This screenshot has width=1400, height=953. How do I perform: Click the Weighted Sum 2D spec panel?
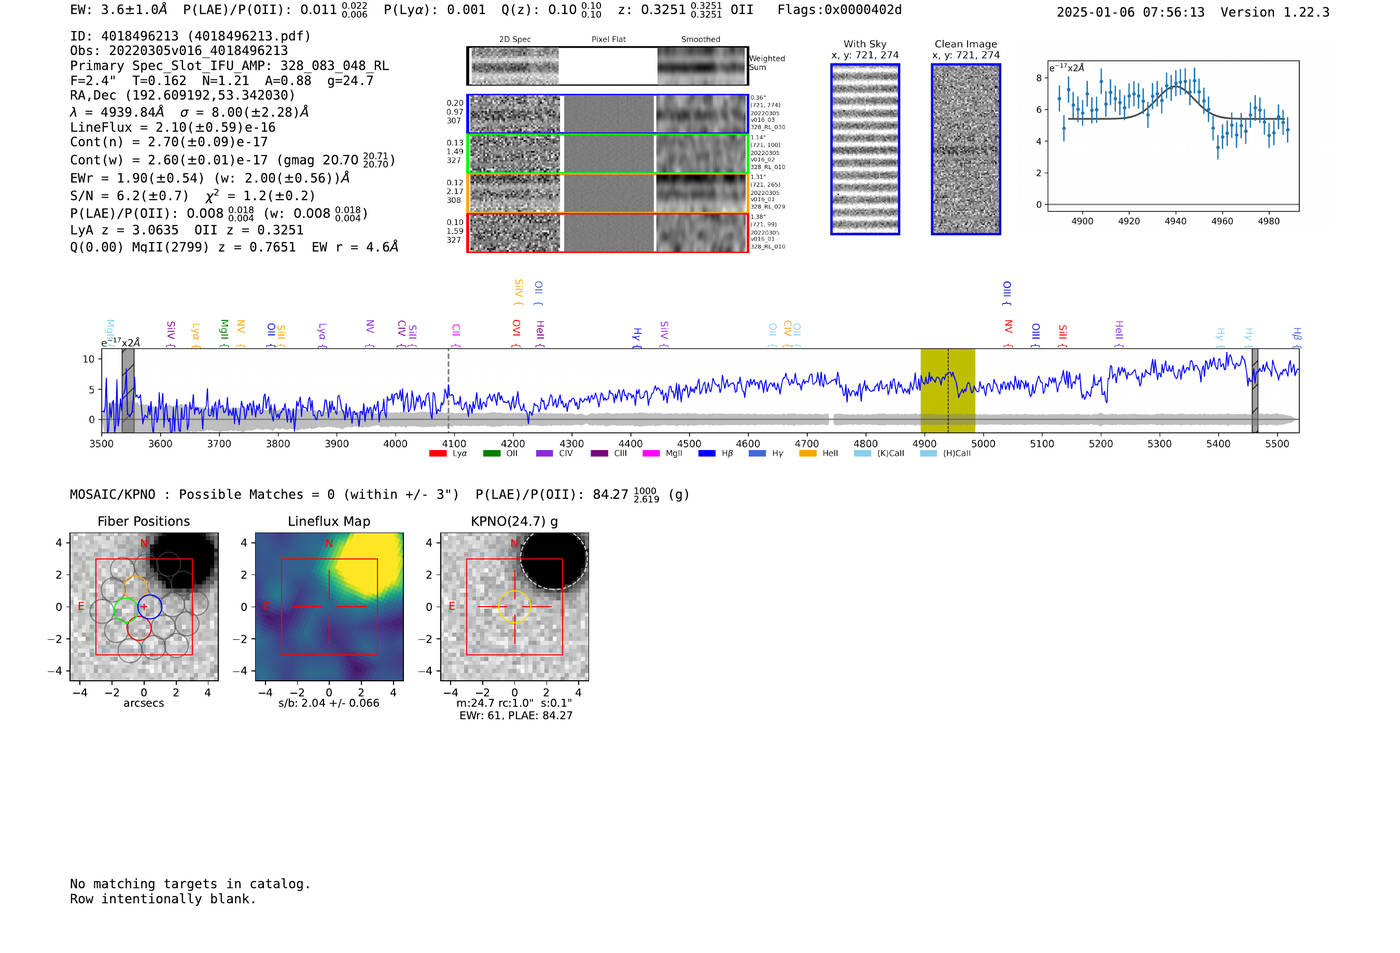(x=608, y=66)
